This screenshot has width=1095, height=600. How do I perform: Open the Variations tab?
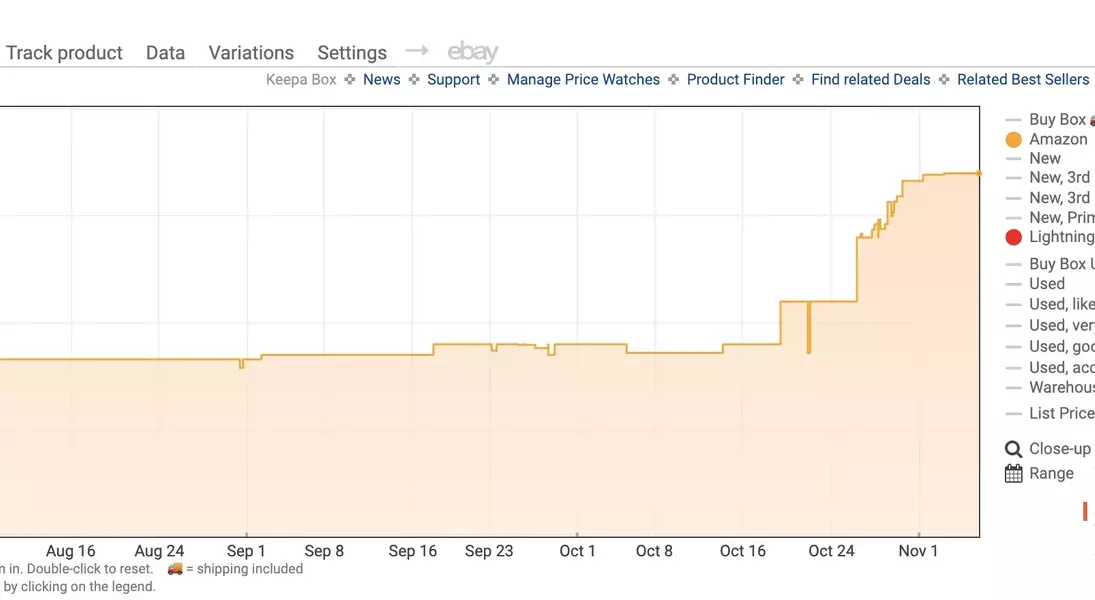tap(251, 53)
